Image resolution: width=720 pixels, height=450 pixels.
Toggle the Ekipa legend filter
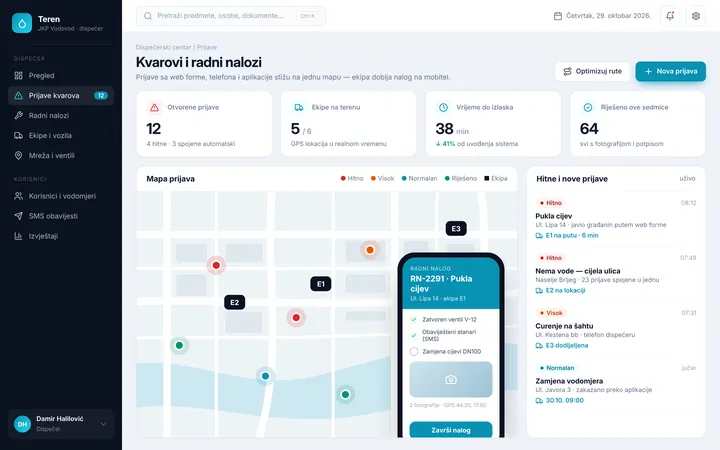click(x=495, y=179)
